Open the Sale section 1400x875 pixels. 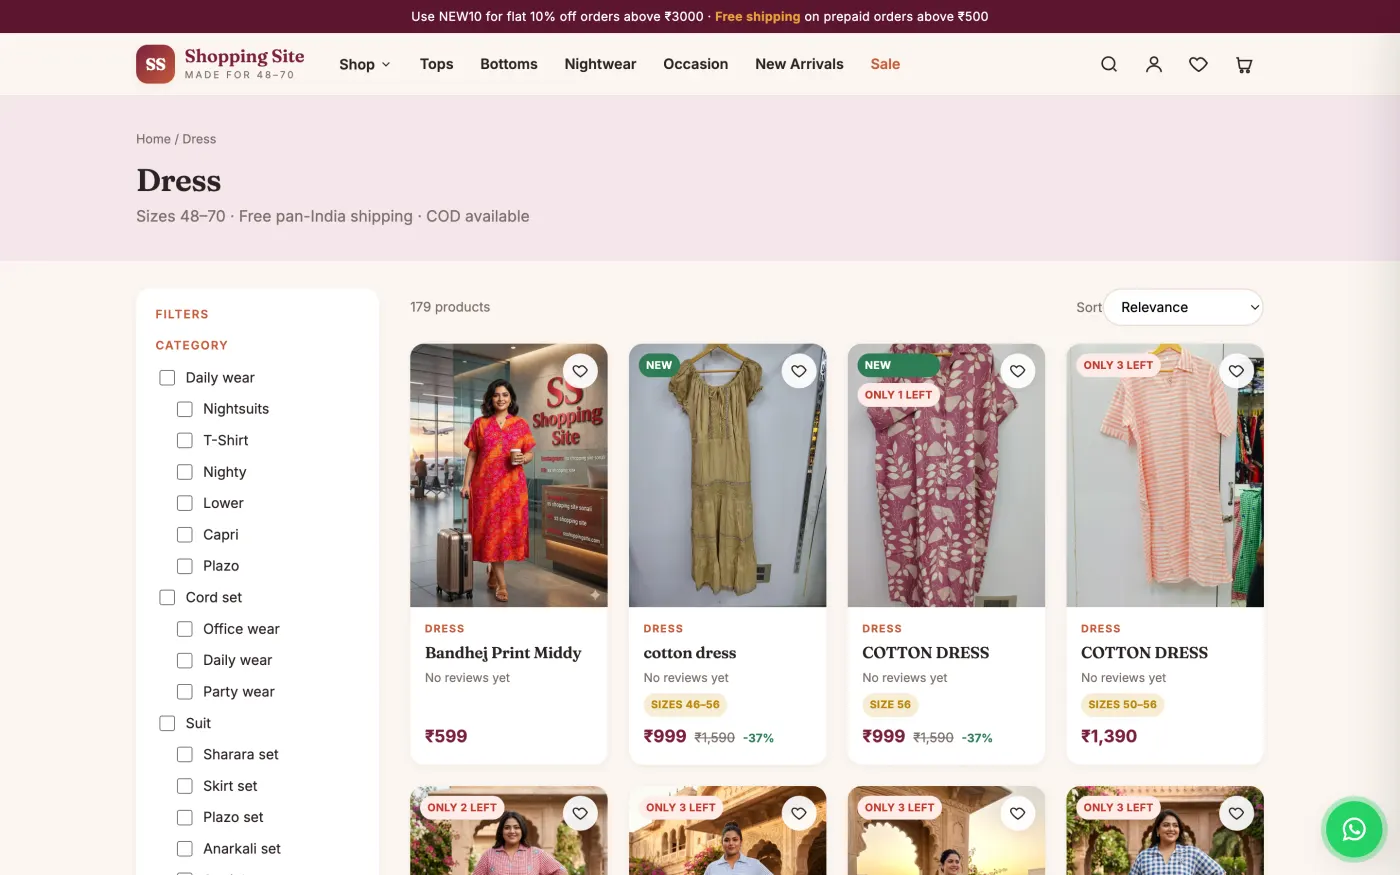(885, 64)
